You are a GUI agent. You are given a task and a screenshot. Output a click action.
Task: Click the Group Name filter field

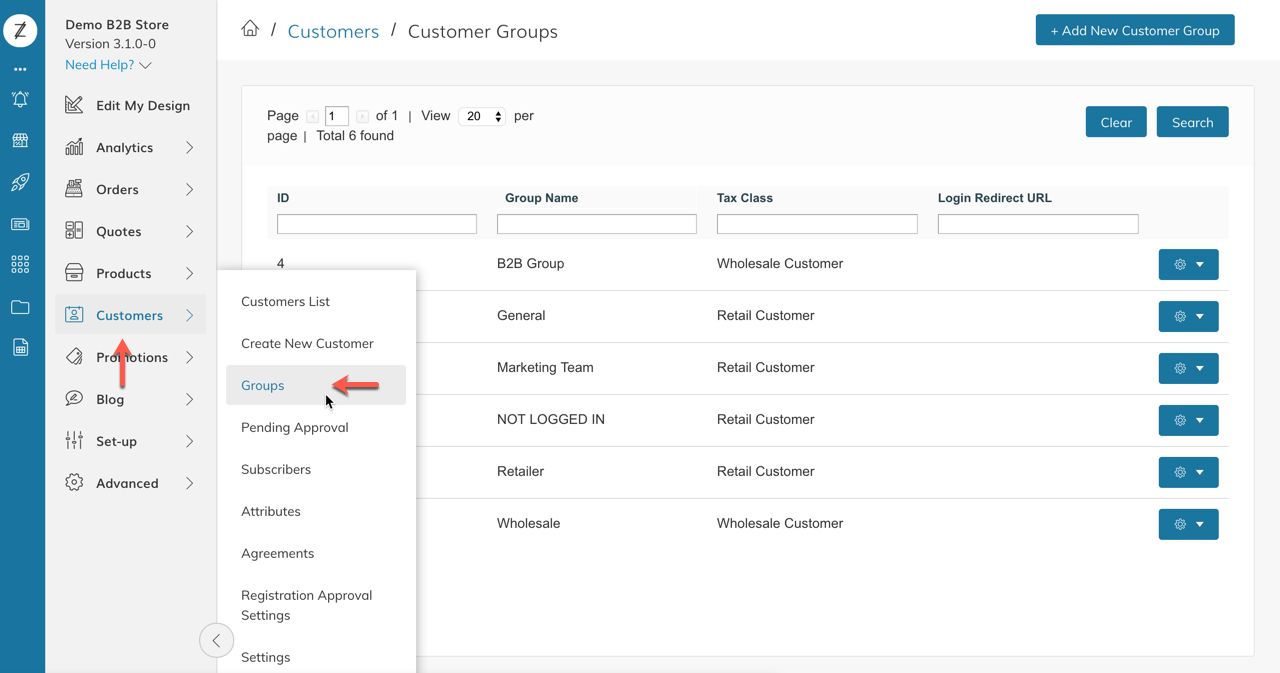pos(597,224)
